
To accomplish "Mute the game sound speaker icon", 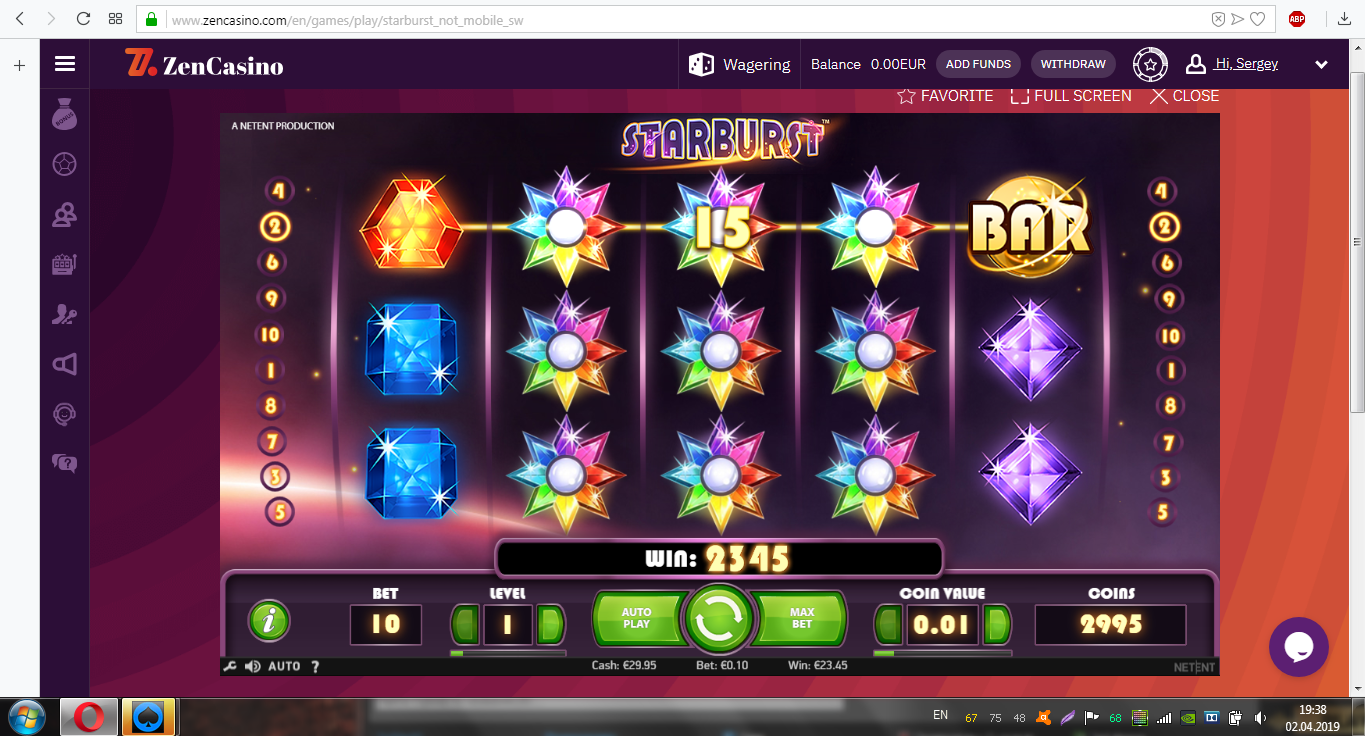I will tap(253, 666).
